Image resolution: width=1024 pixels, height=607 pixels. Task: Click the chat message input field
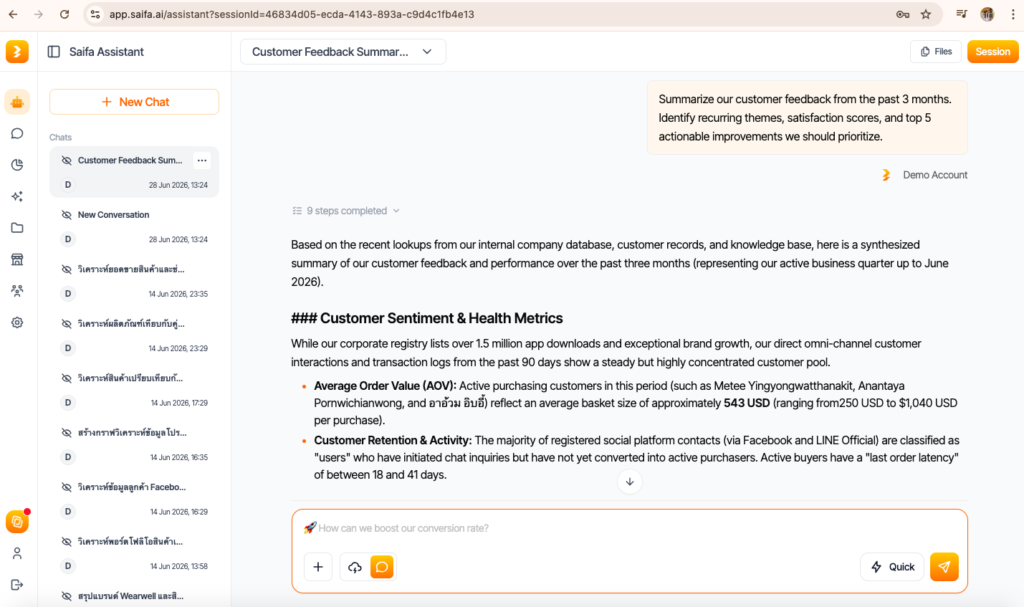click(630, 528)
